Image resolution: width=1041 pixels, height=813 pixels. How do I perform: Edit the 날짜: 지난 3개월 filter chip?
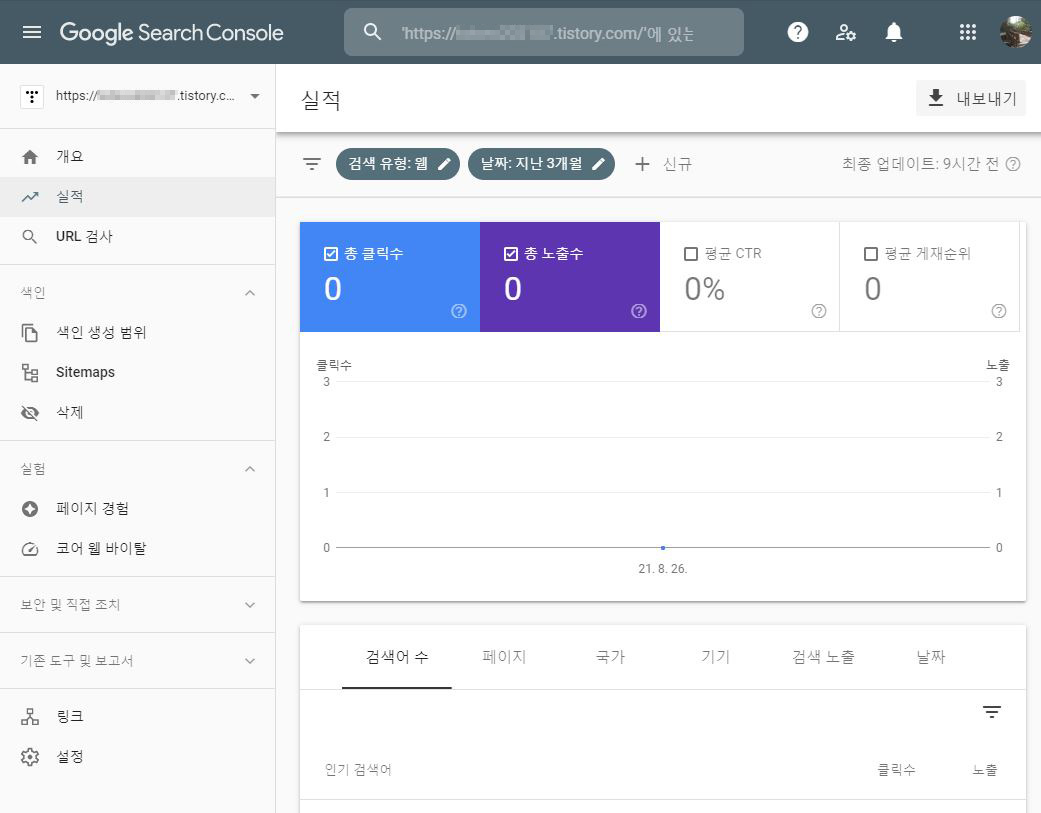click(x=541, y=164)
